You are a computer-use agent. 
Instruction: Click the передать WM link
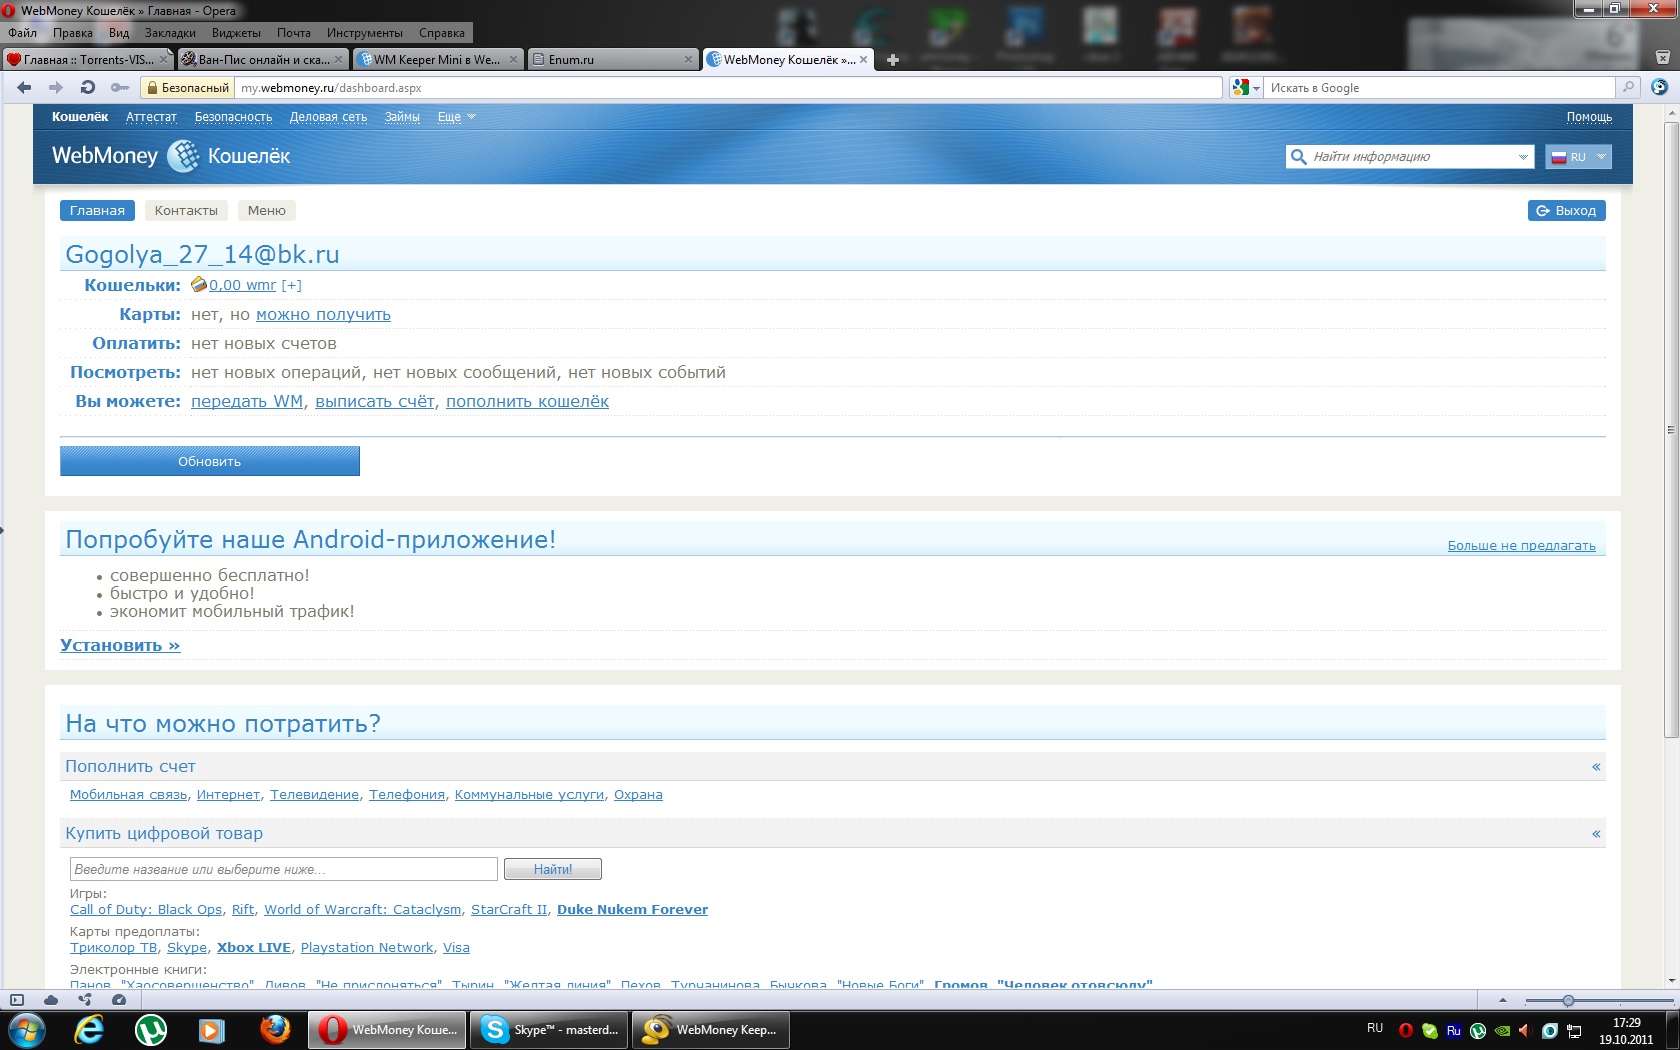click(247, 402)
